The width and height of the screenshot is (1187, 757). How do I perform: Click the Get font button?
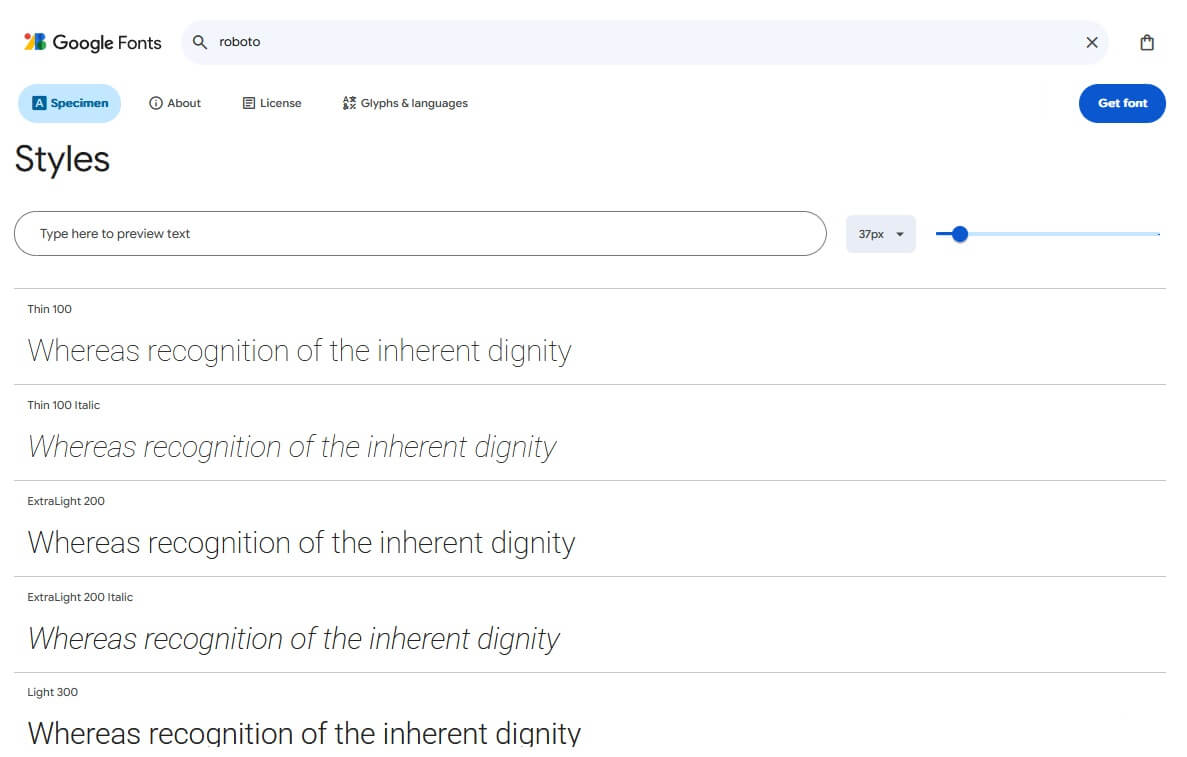[x=1122, y=104]
